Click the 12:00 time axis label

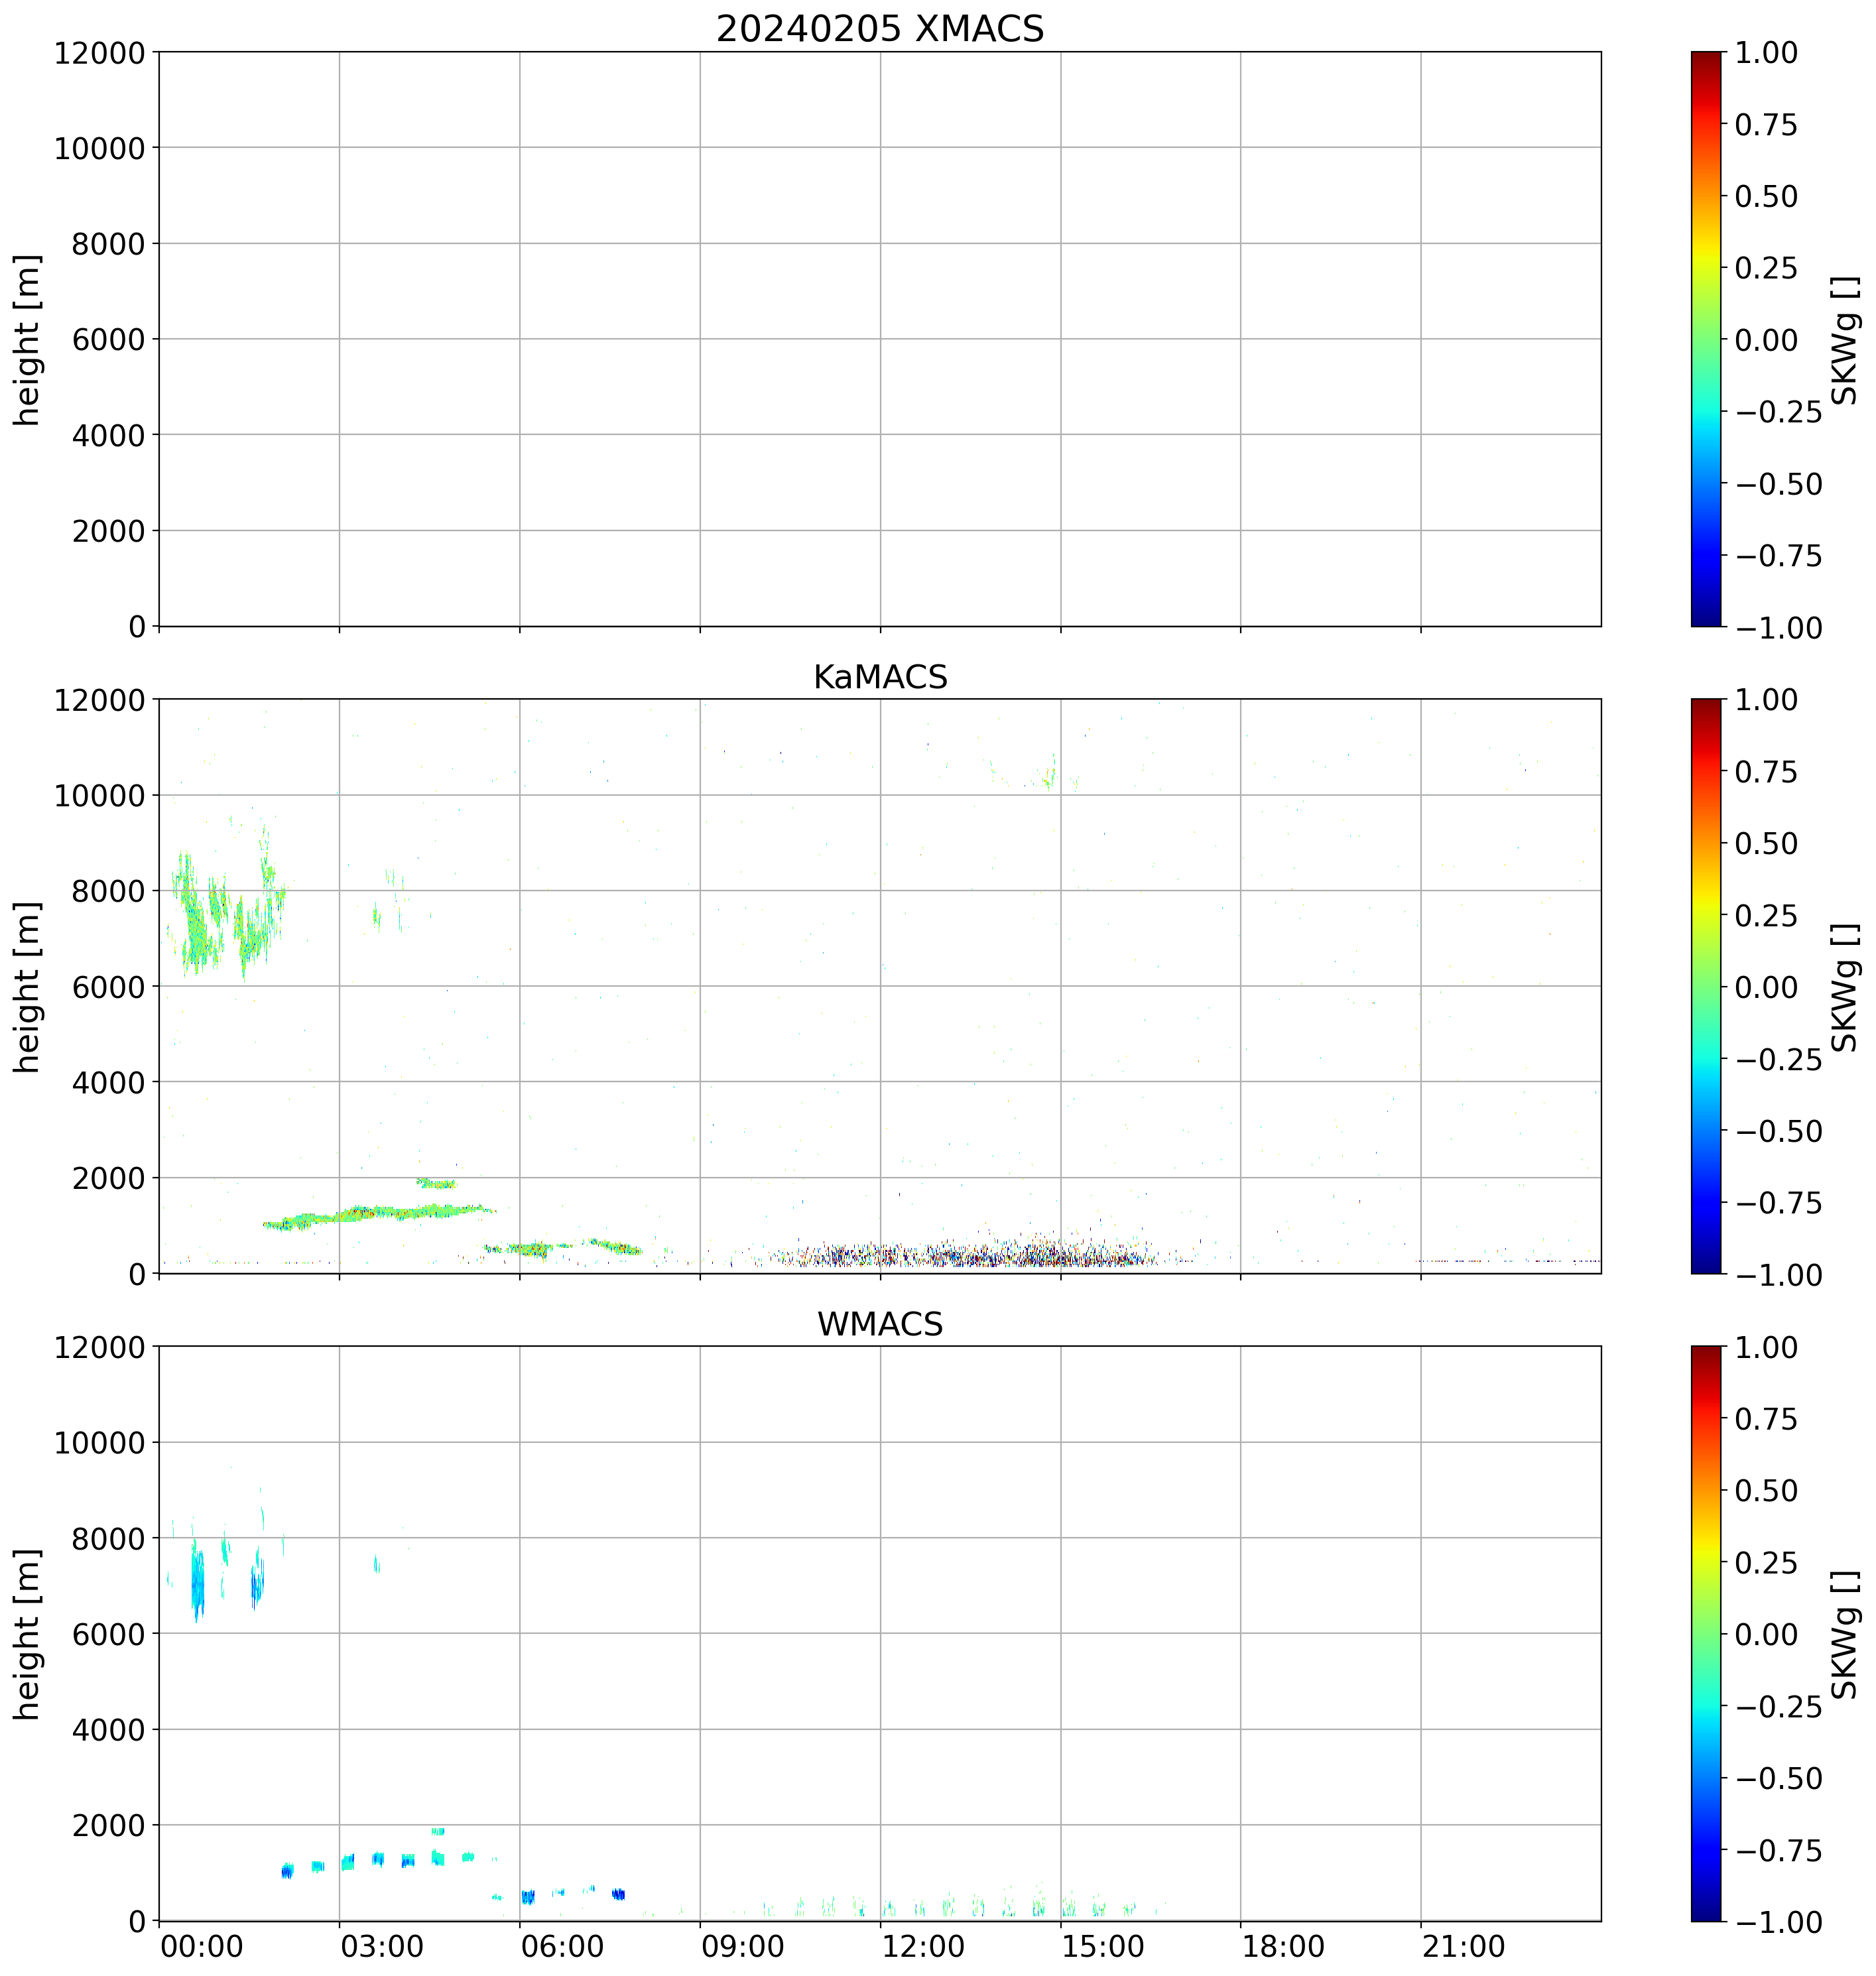pos(923,1947)
